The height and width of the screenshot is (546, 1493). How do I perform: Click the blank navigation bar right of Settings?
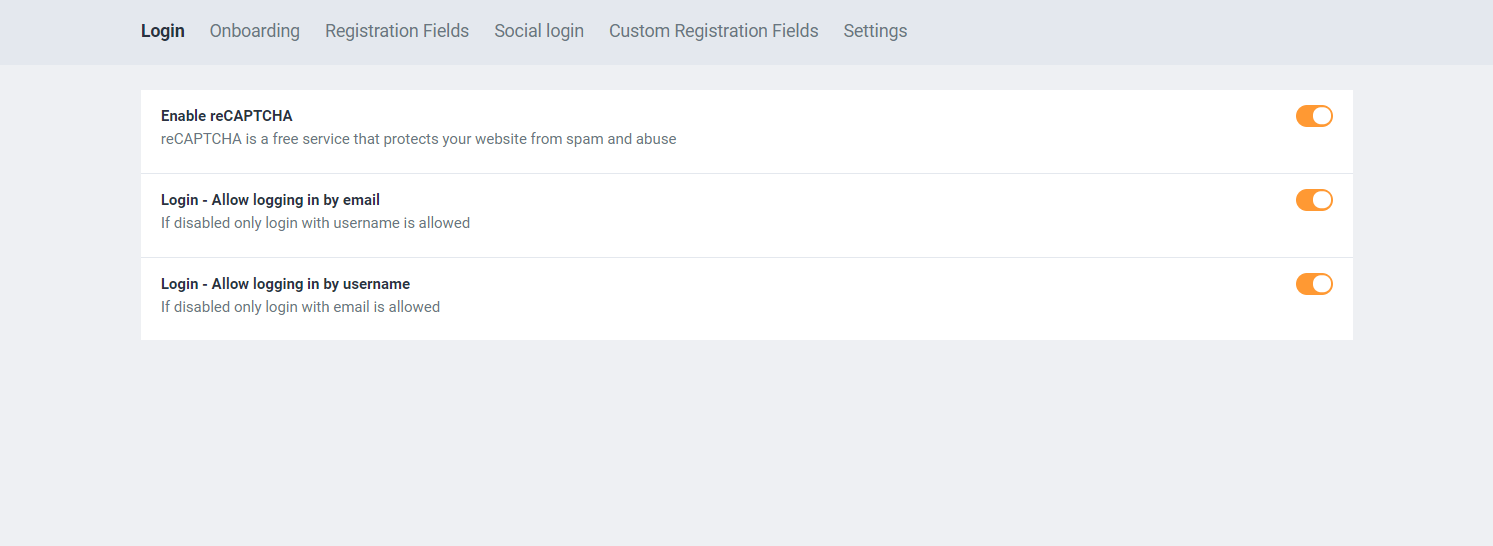tap(1150, 31)
